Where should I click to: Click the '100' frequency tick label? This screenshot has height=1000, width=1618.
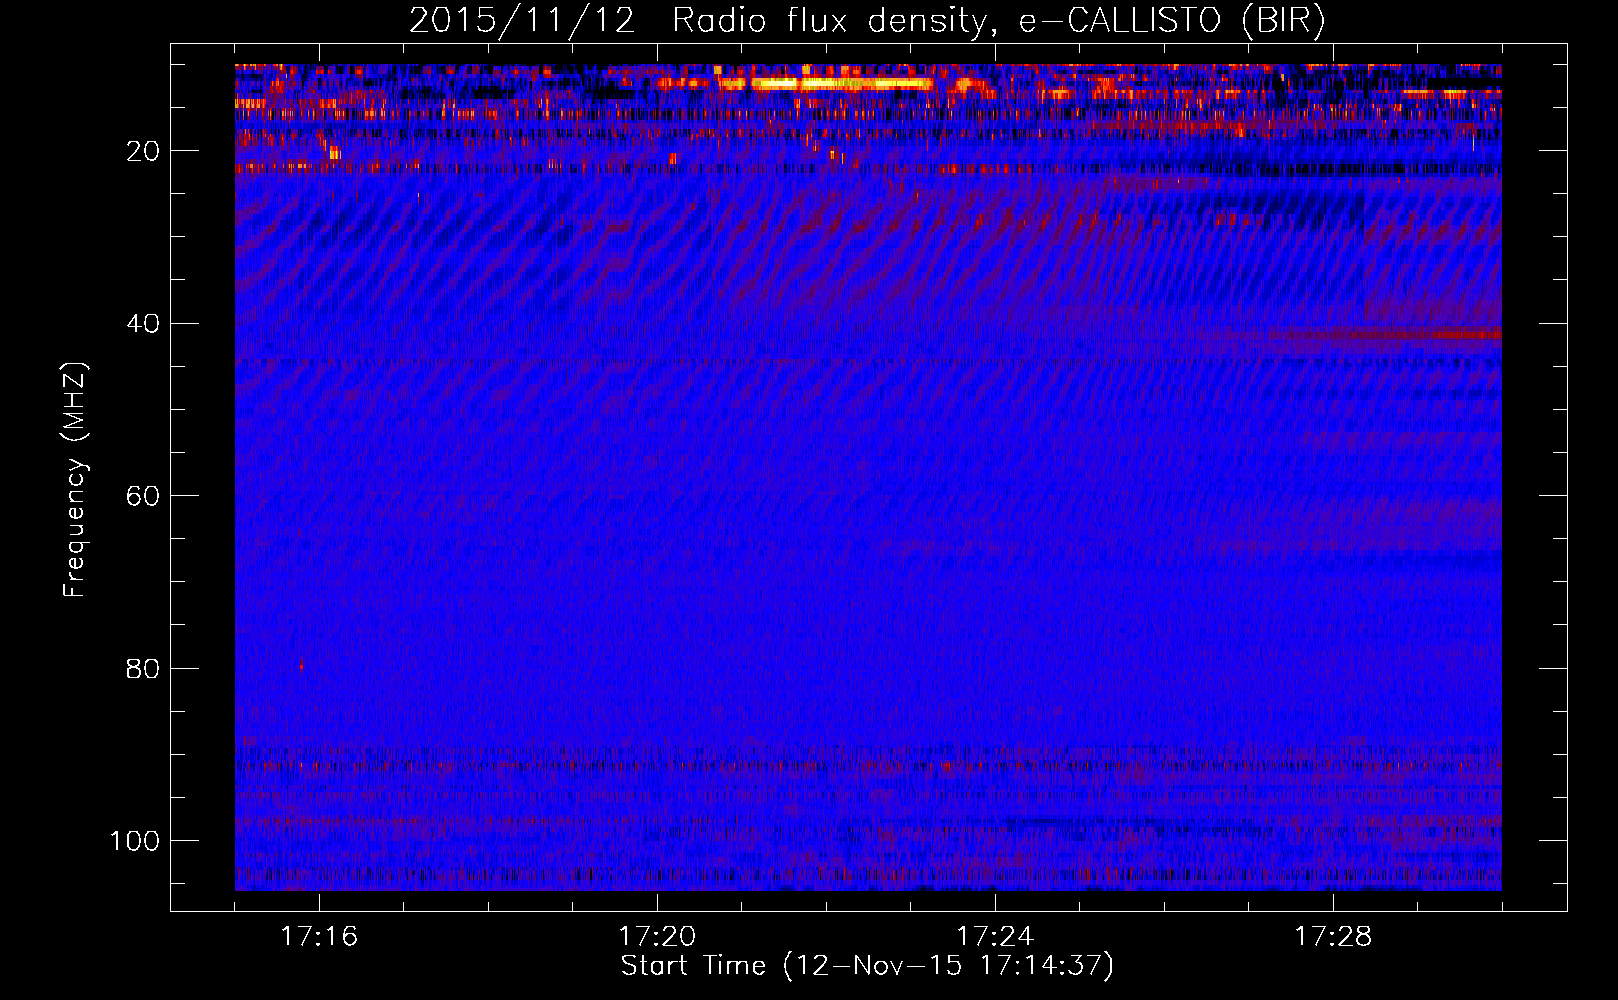point(135,841)
